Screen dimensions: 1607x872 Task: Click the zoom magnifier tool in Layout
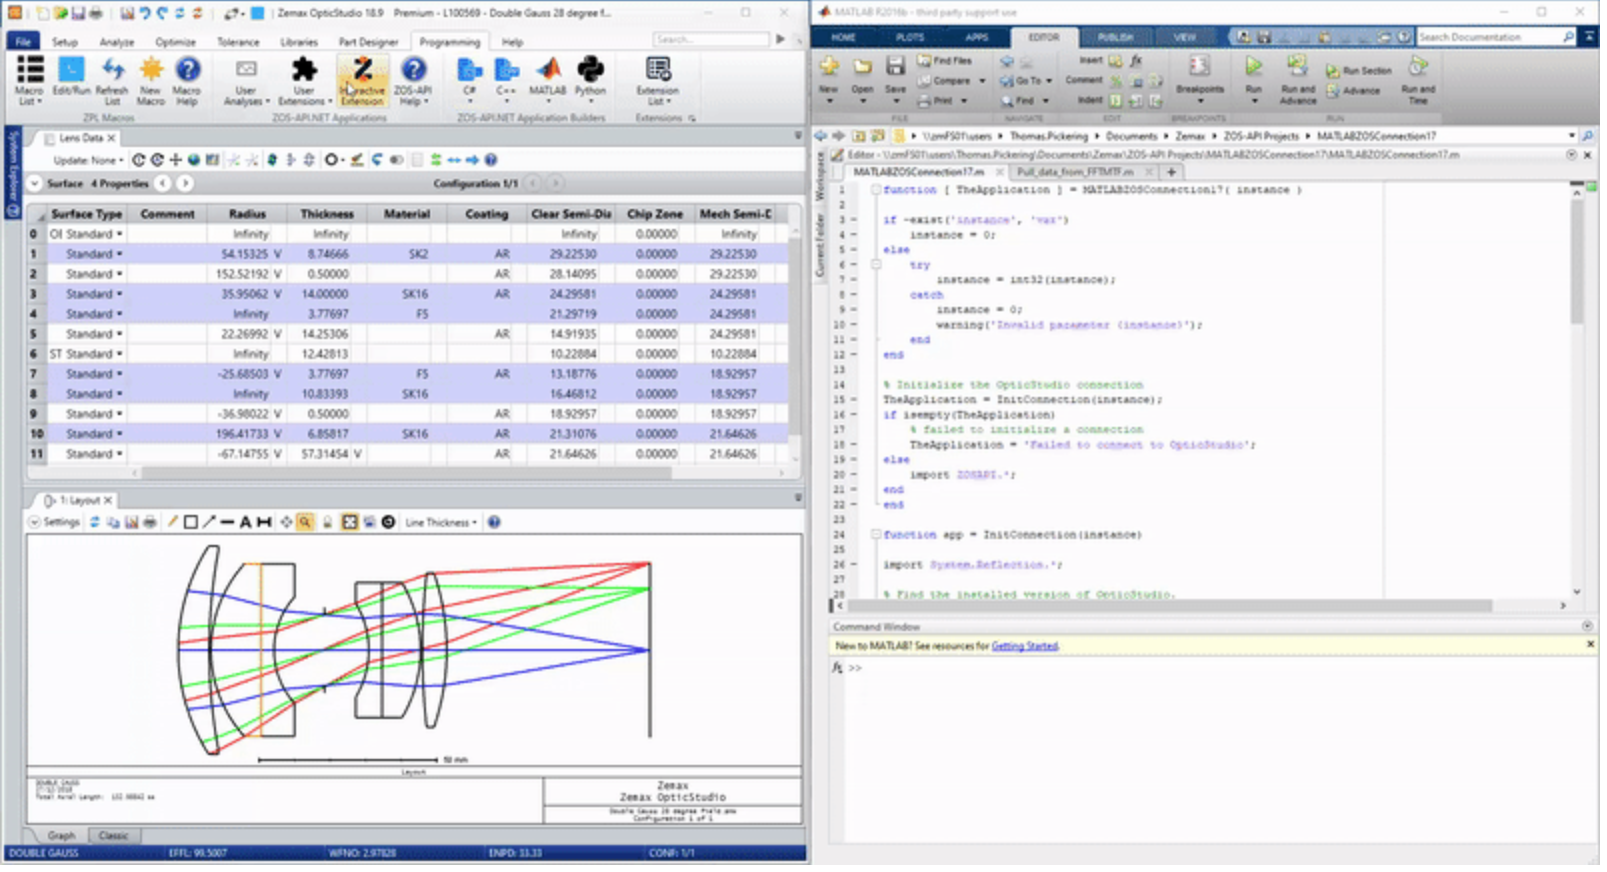click(x=305, y=522)
